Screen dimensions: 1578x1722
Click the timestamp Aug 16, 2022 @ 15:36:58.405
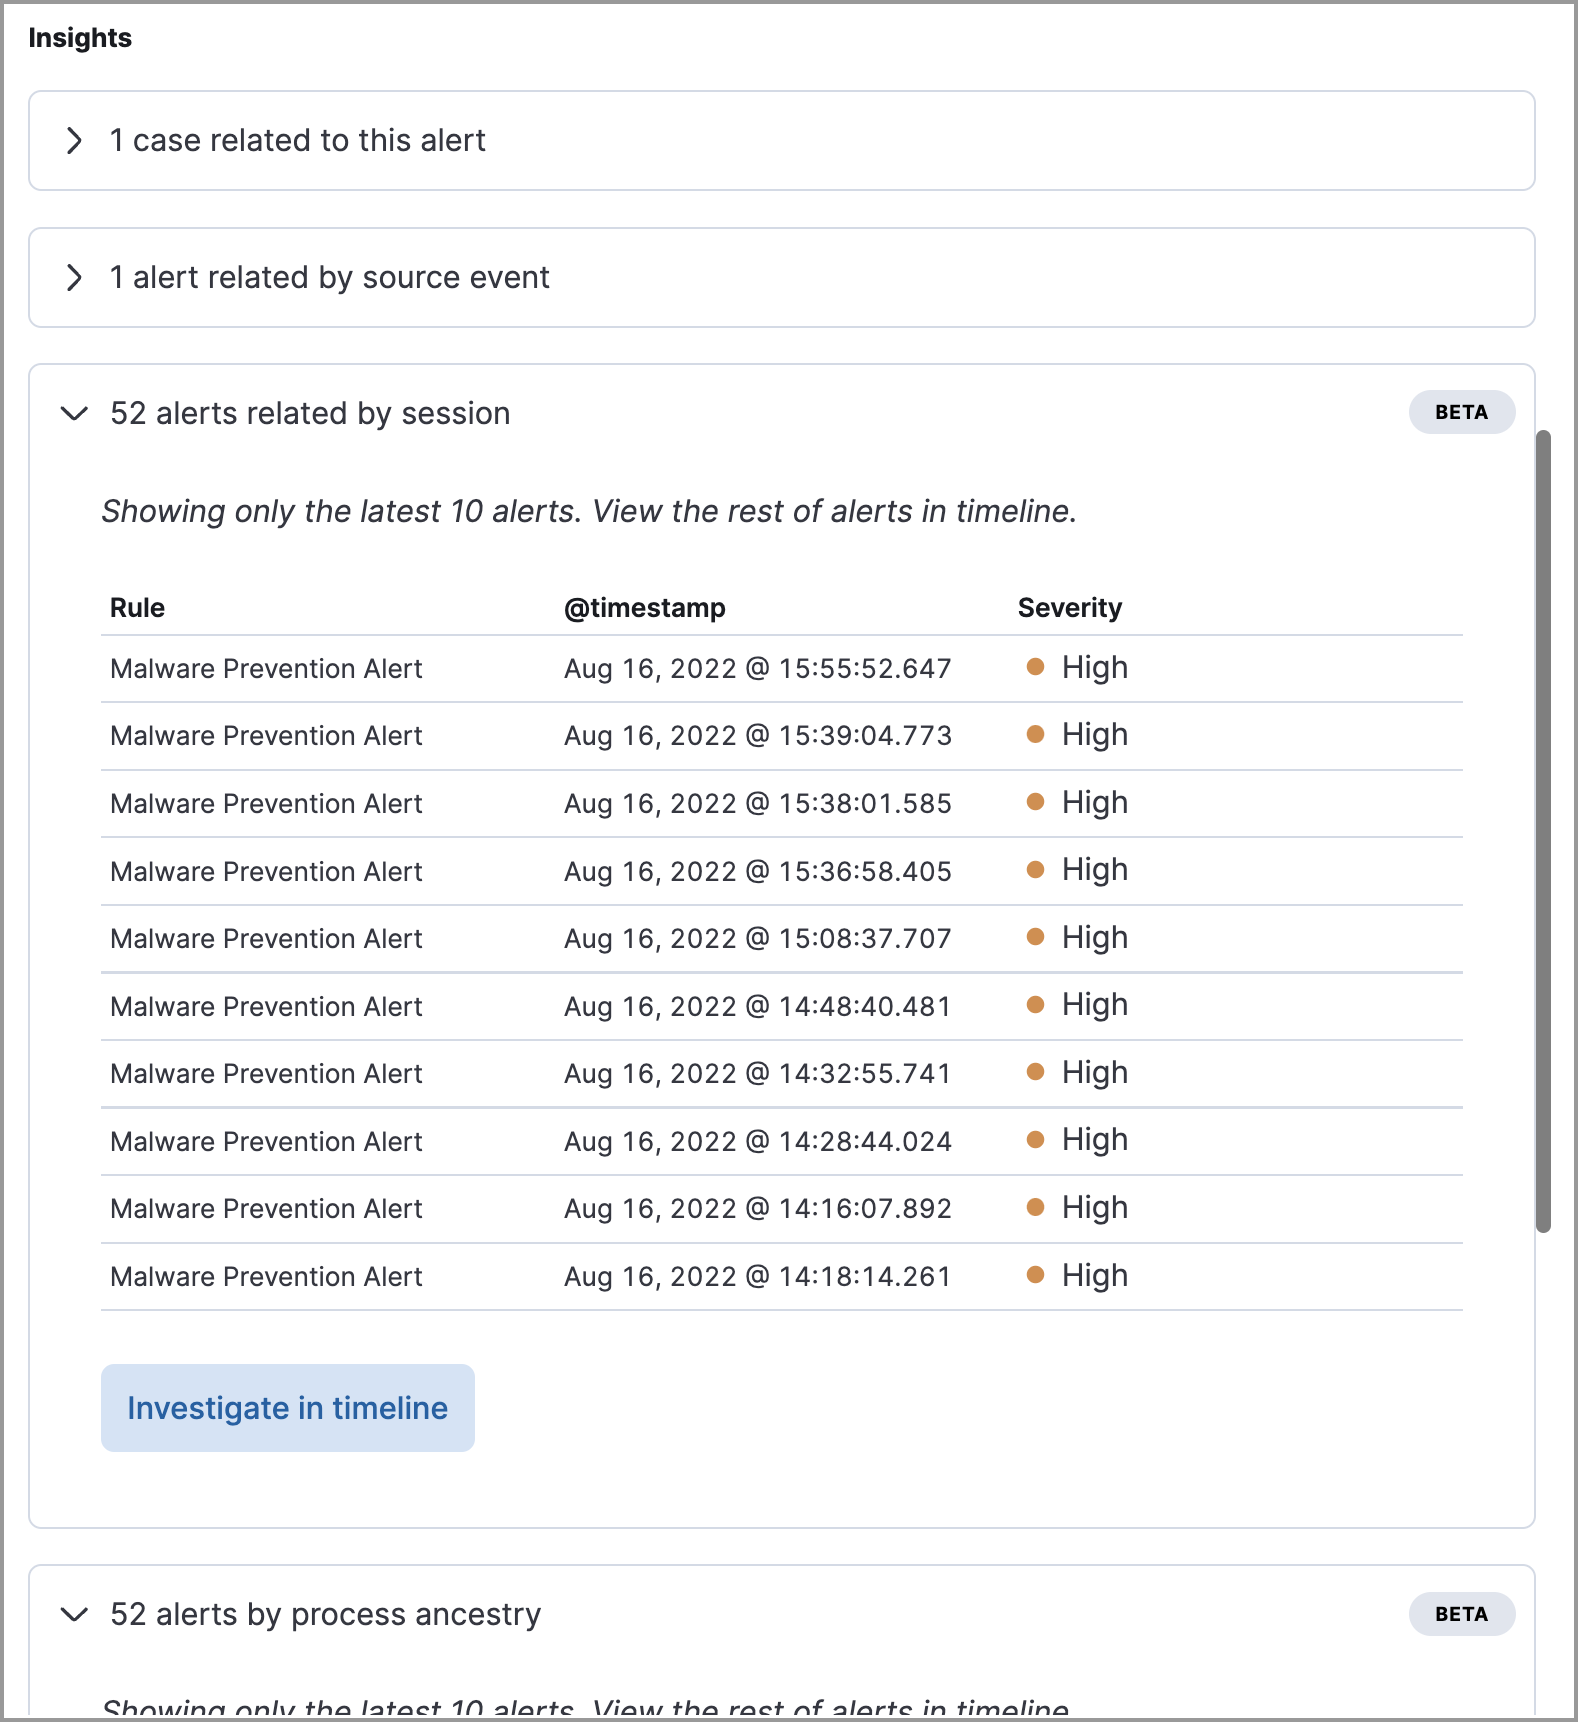(757, 872)
